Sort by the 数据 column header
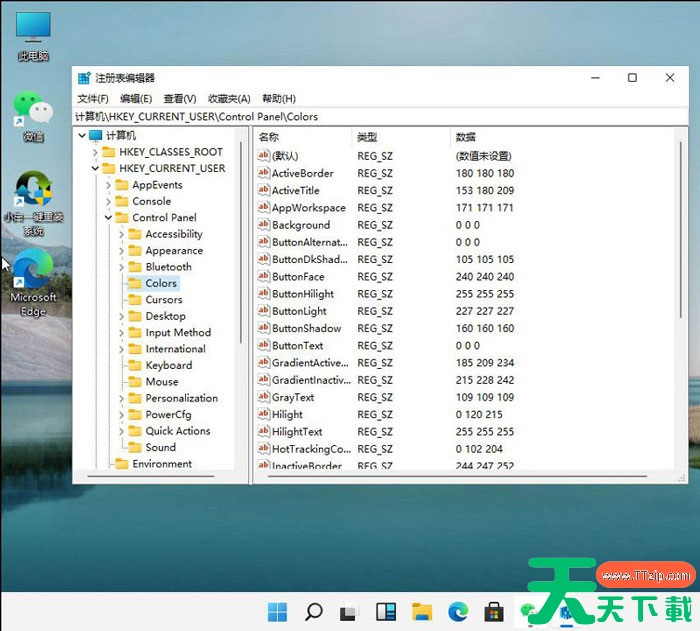Image resolution: width=700 pixels, height=631 pixels. click(563, 137)
